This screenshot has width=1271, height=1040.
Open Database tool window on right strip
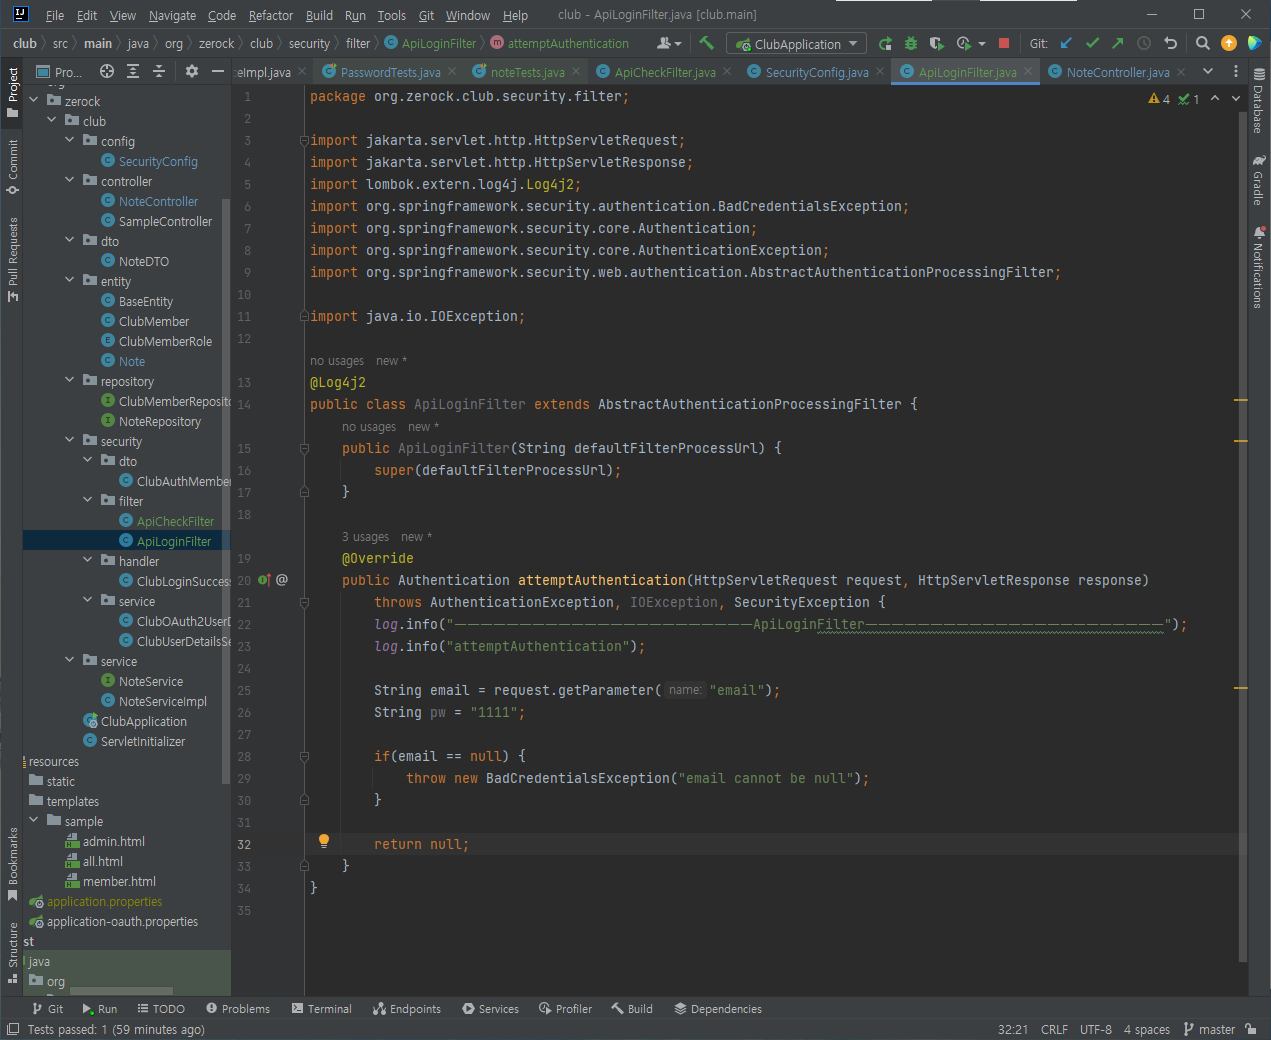tap(1258, 102)
